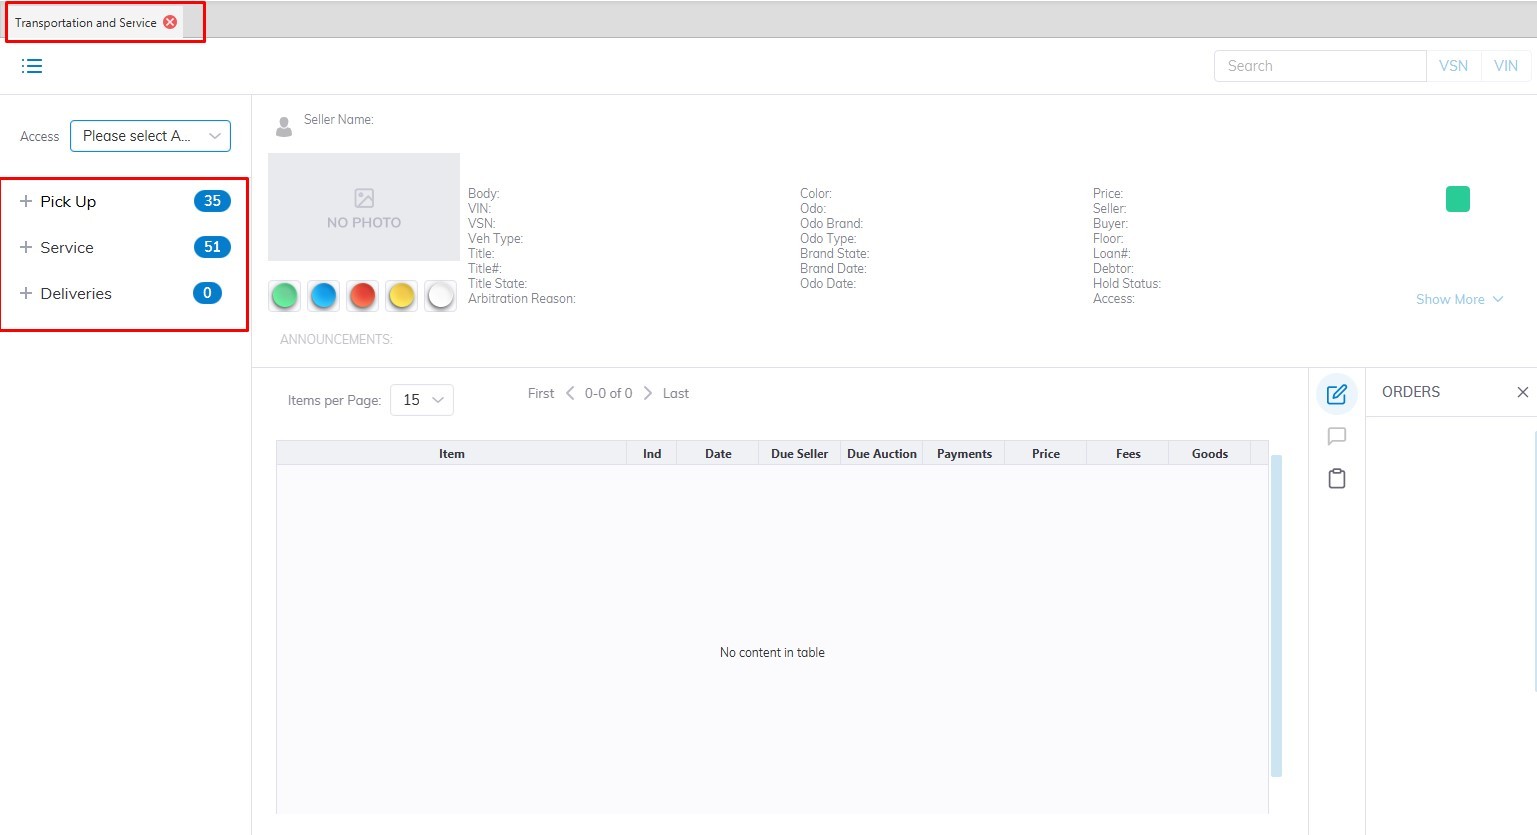
Task: Click the Search input field
Action: click(1319, 66)
